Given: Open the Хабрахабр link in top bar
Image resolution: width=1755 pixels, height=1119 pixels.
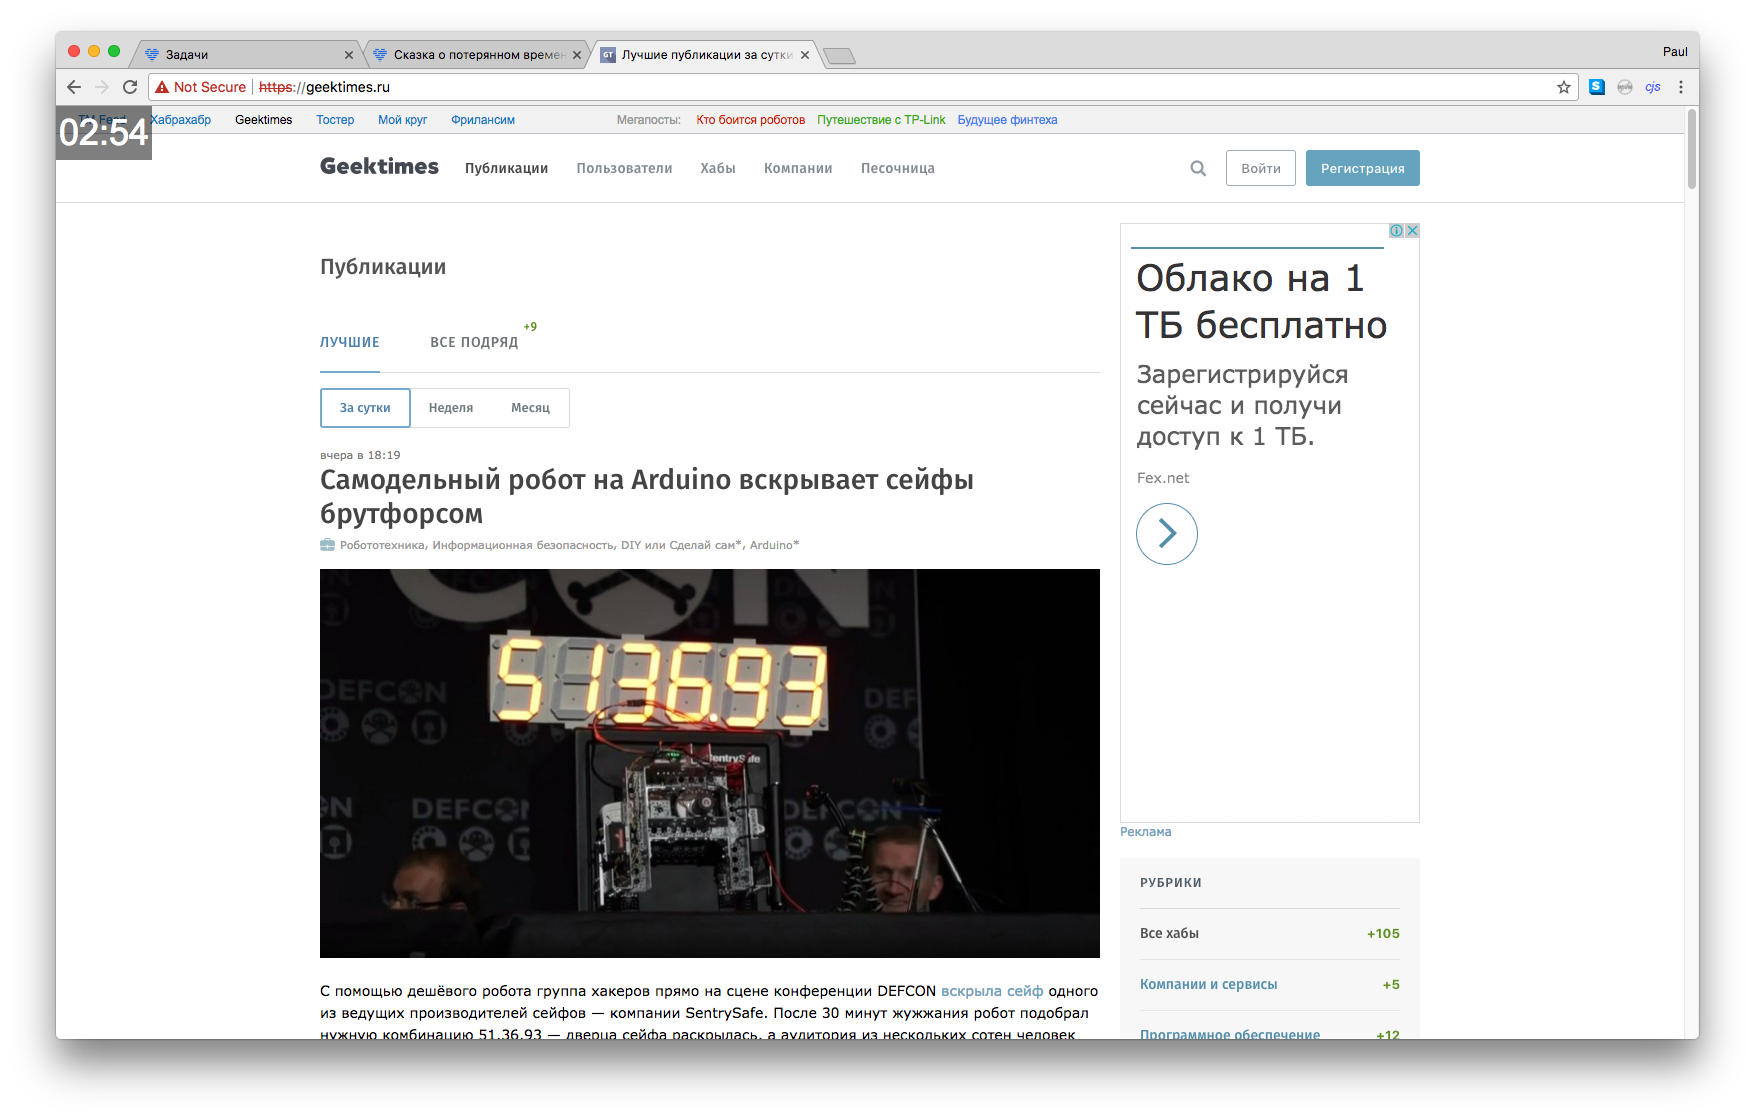Looking at the screenshot, I should pyautogui.click(x=180, y=120).
